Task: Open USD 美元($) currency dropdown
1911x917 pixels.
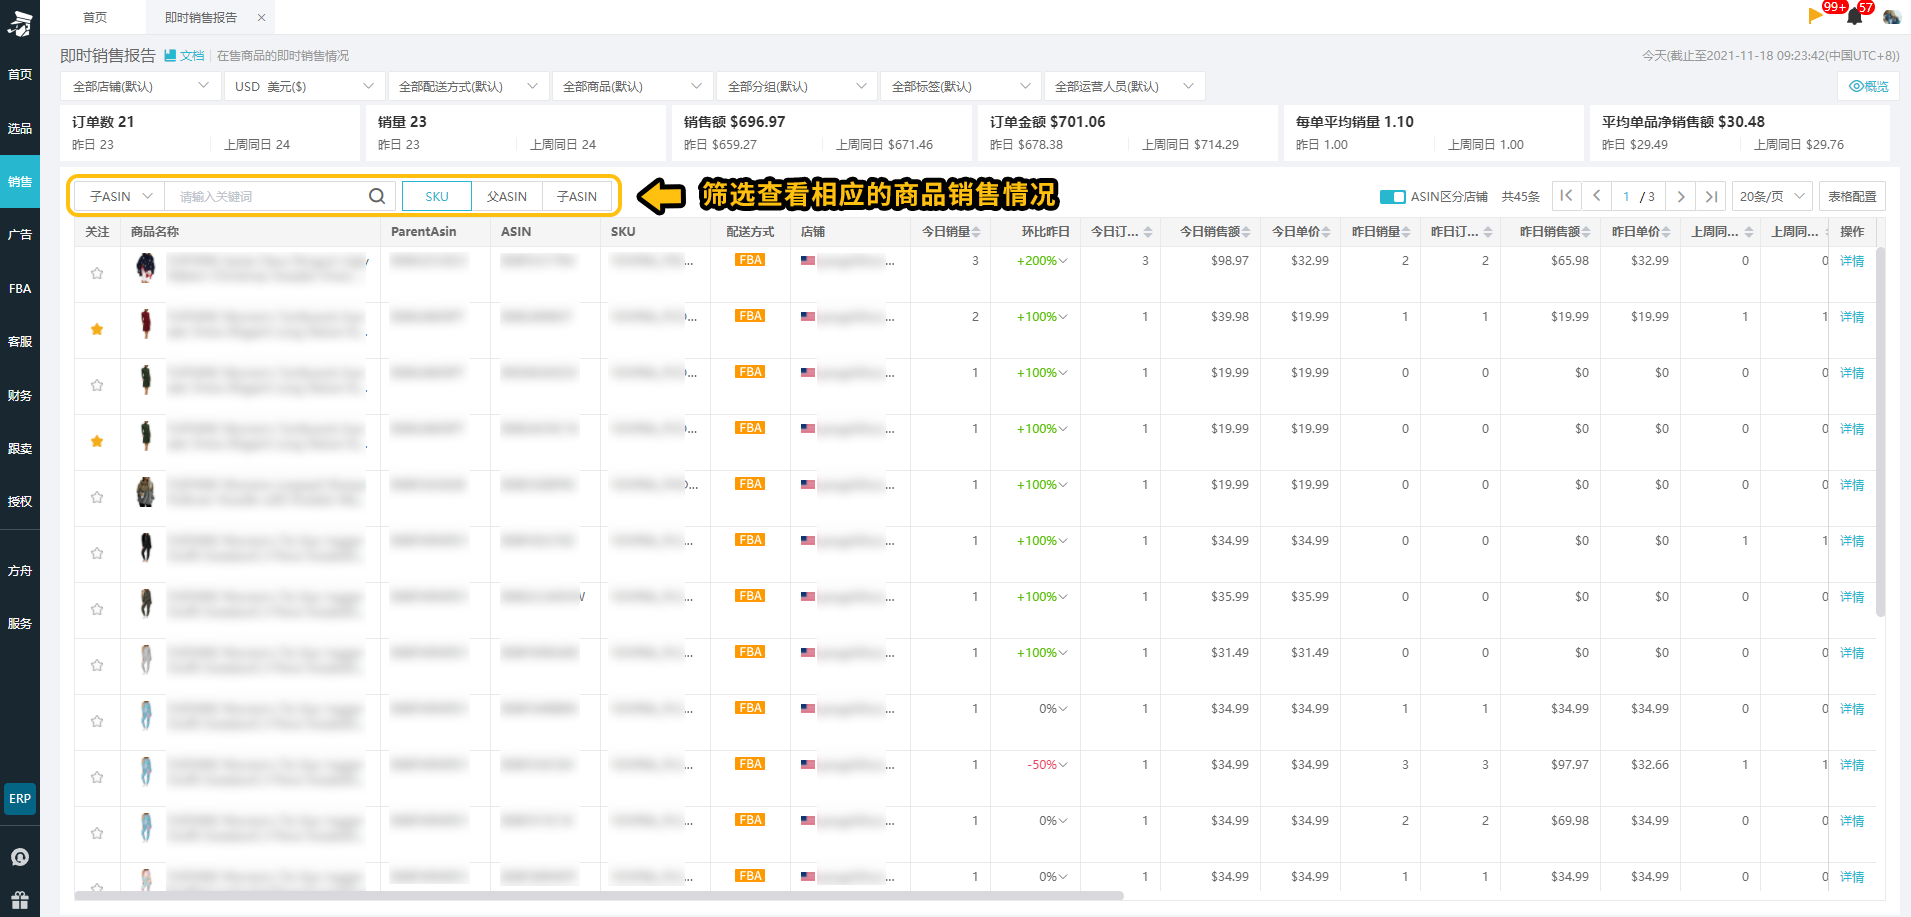Action: 304,86
